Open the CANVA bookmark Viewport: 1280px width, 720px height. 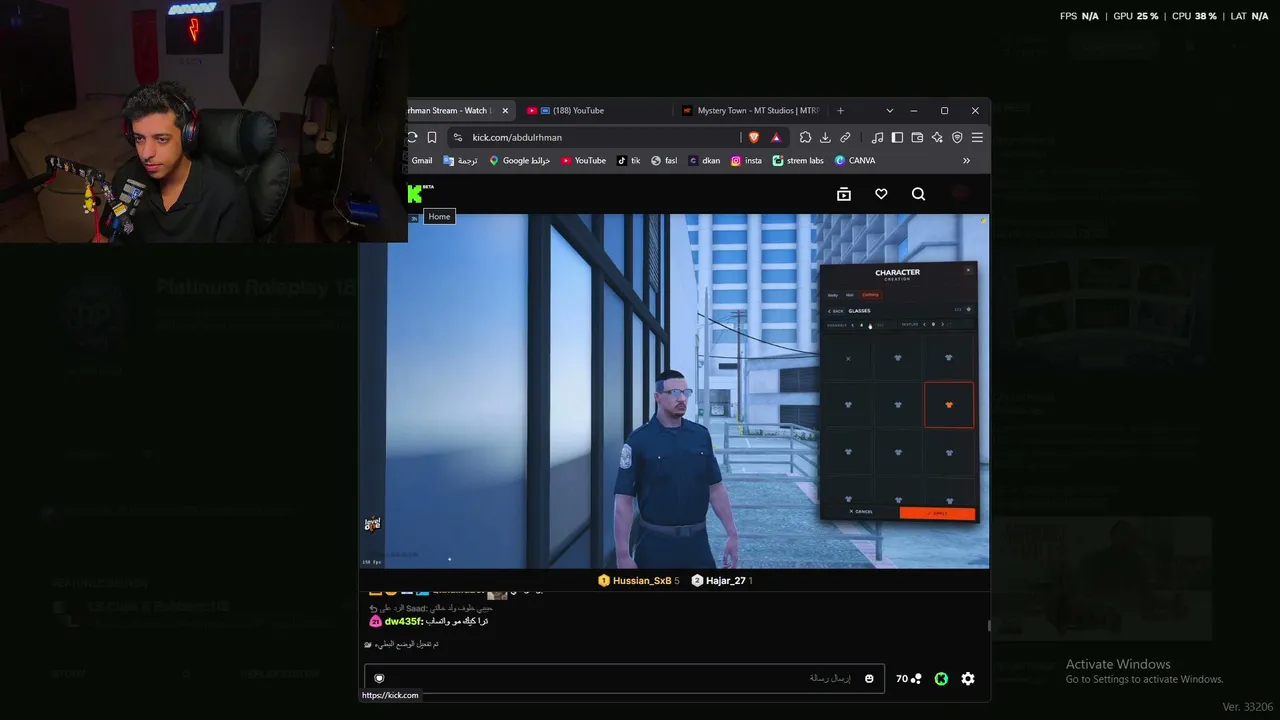point(855,160)
